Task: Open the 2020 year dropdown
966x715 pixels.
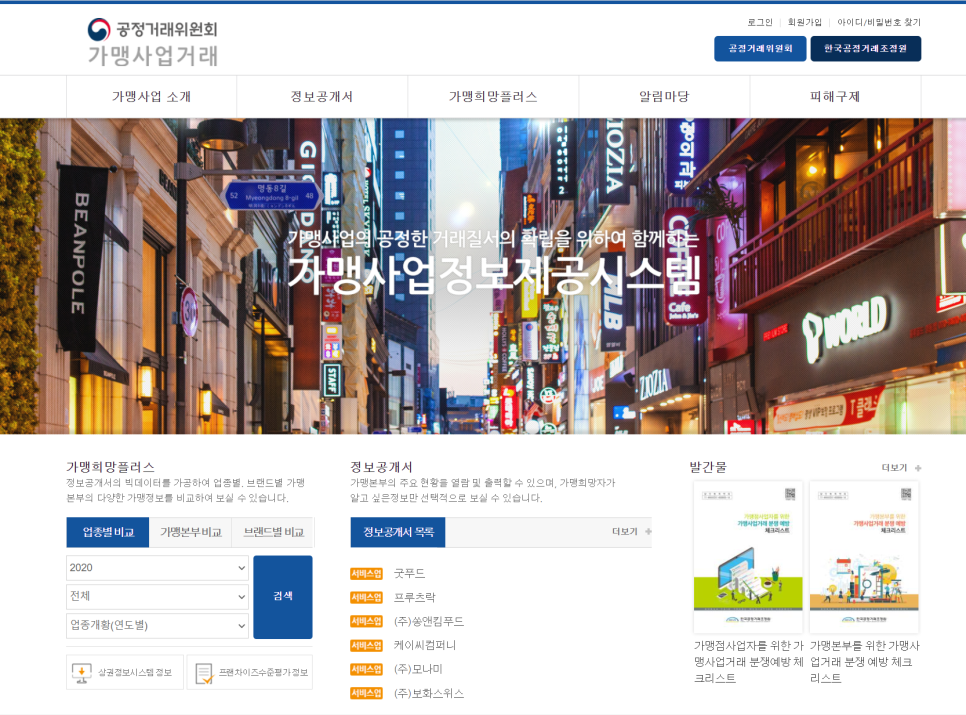Action: point(157,568)
